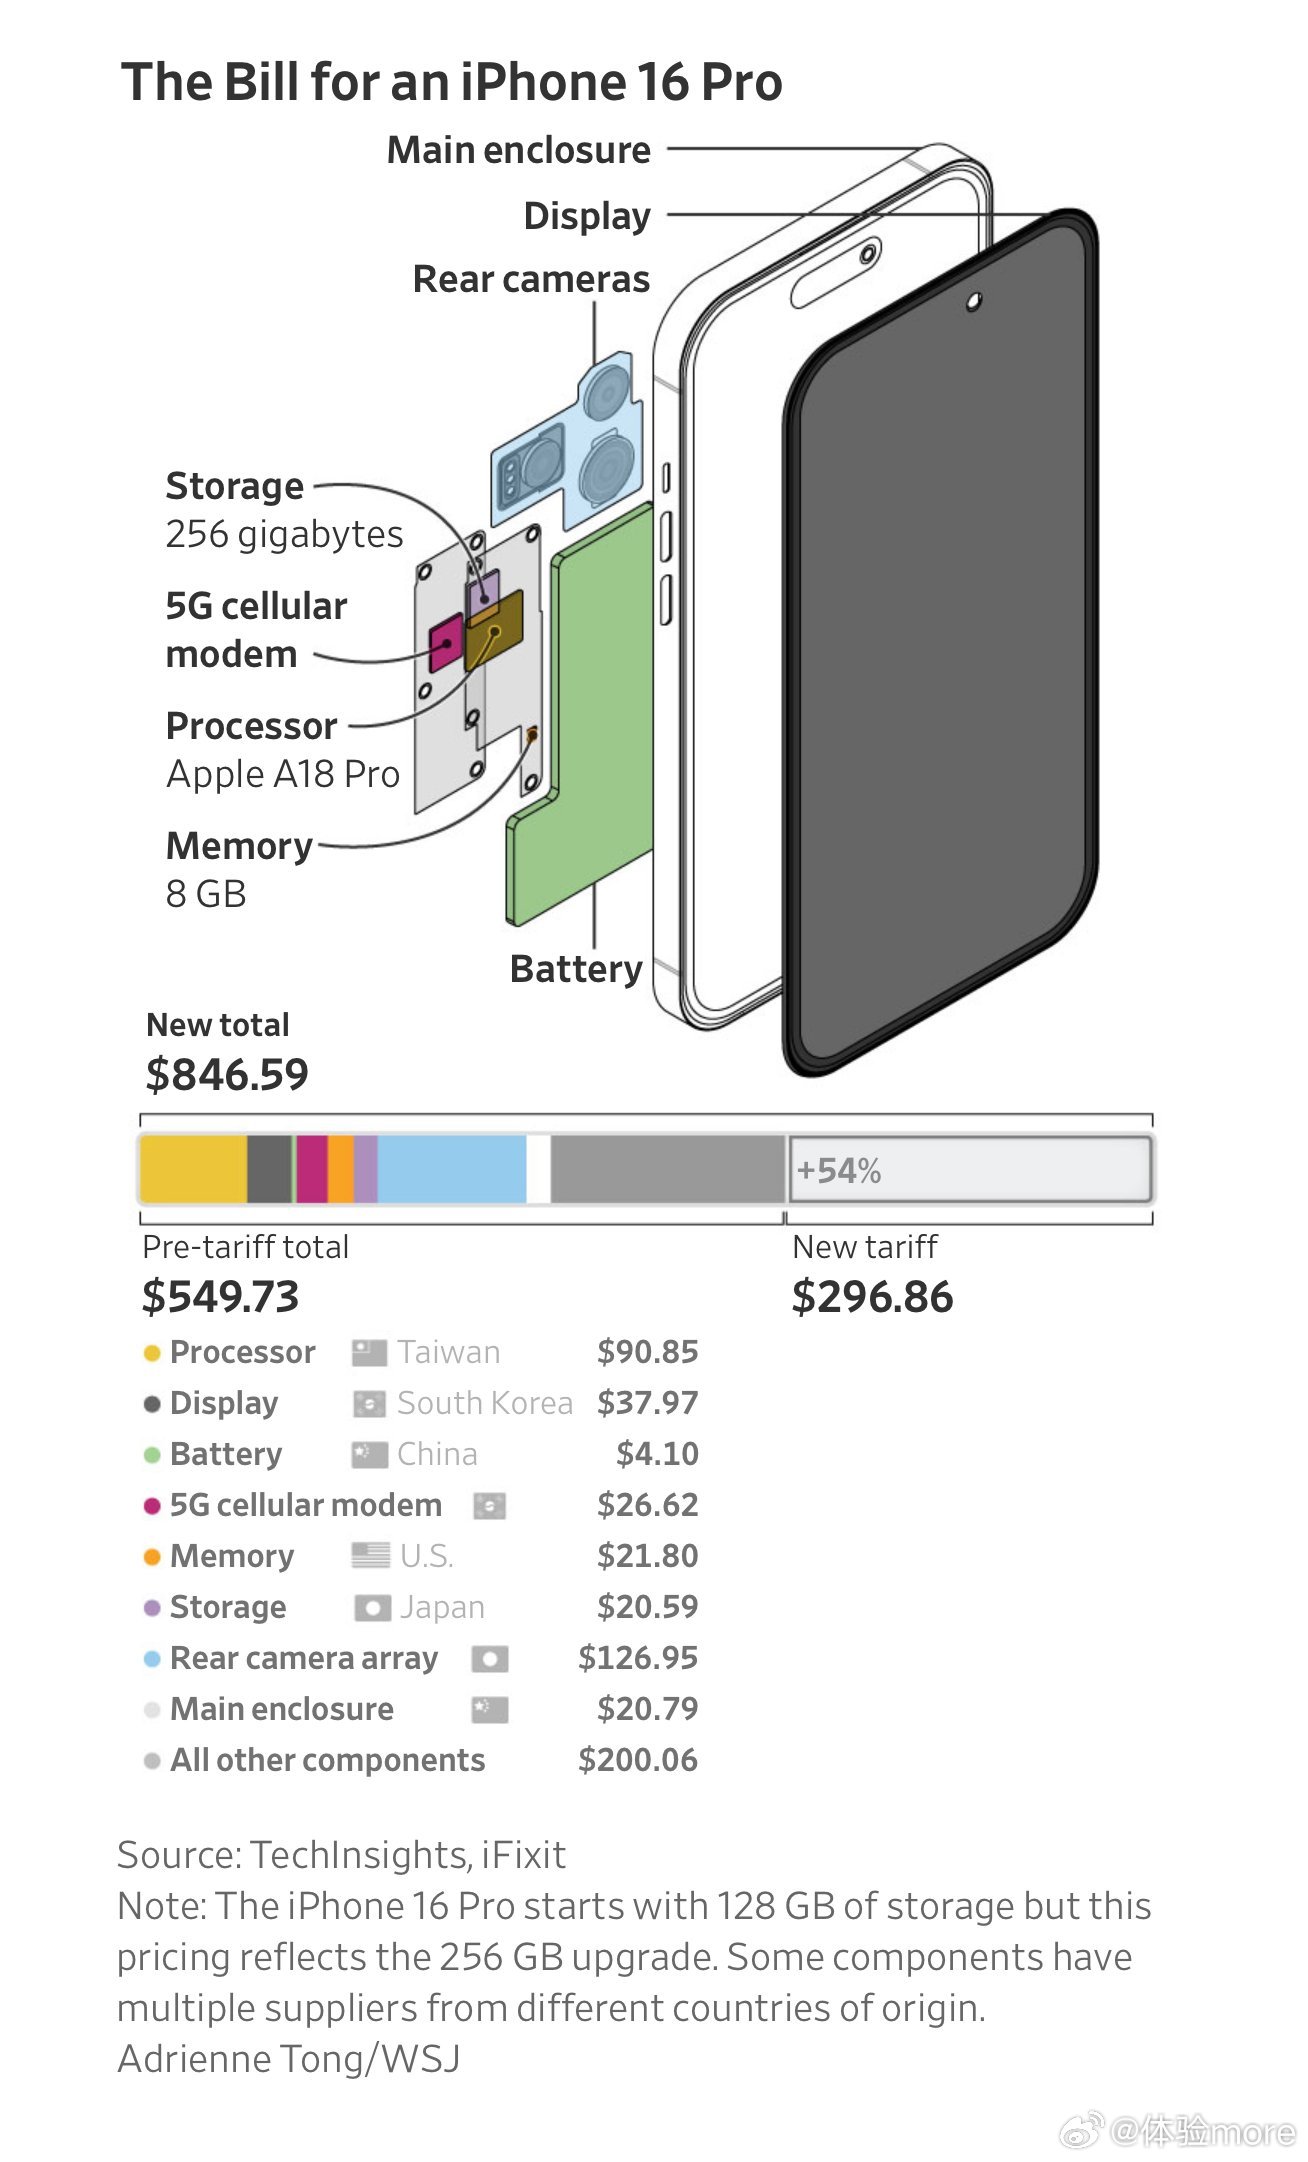The height and width of the screenshot is (2162, 1308).
Task: Click the dark display panel illustration
Action: click(x=940, y=640)
